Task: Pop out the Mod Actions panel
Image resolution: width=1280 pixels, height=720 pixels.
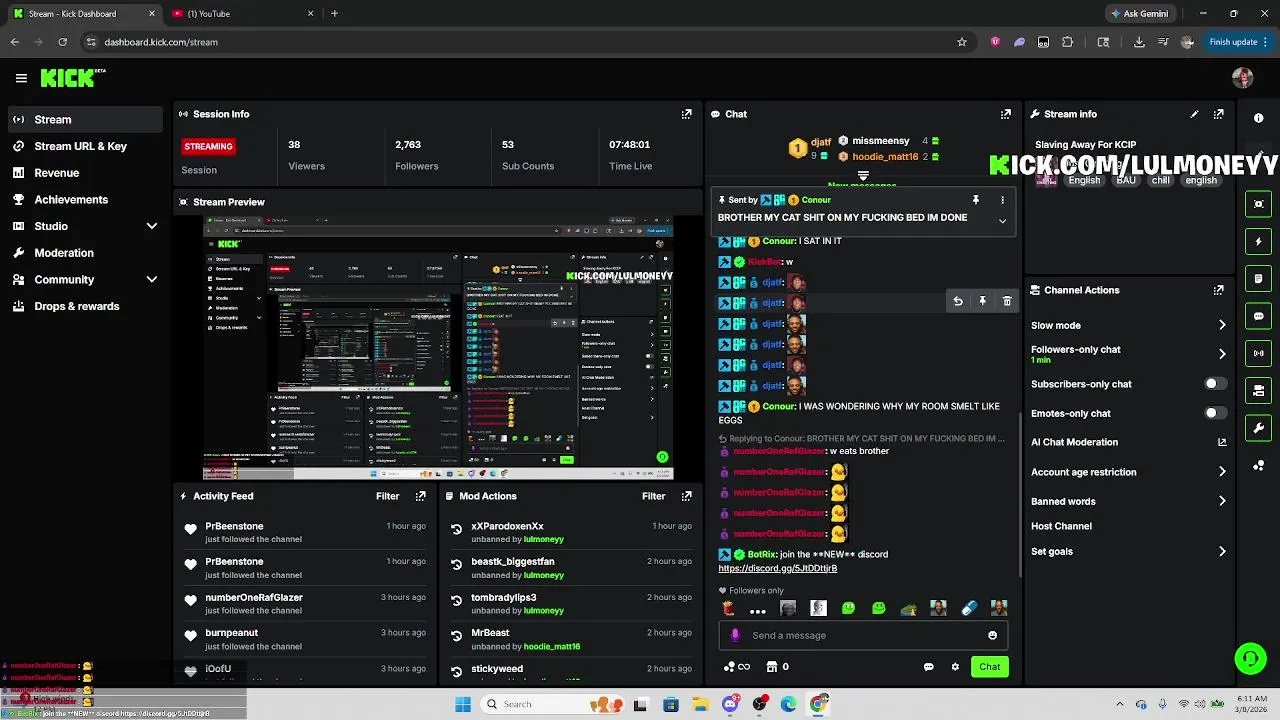Action: pos(686,496)
